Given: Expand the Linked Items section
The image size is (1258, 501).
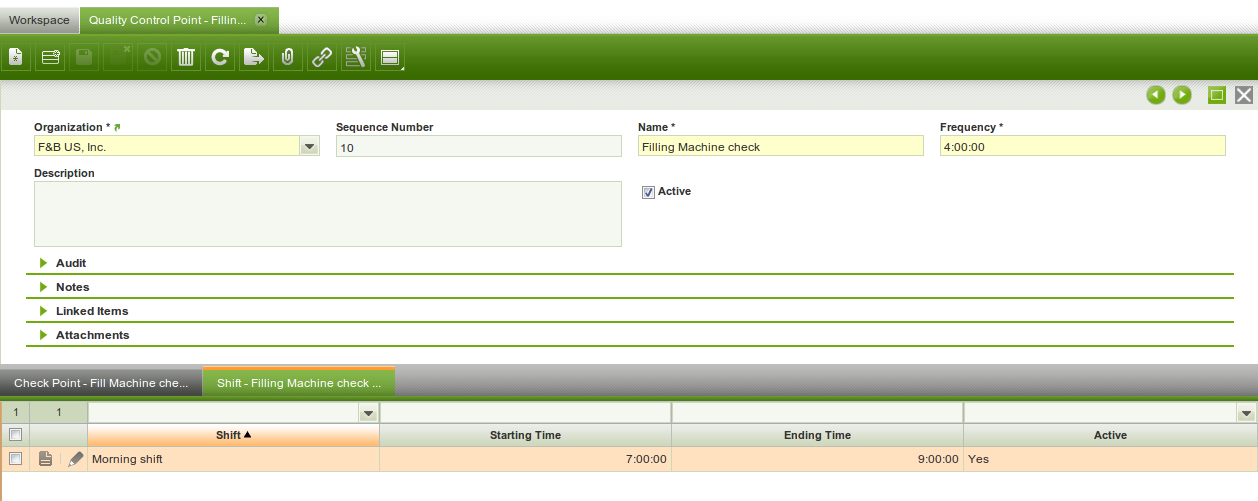Looking at the screenshot, I should click(x=91, y=311).
